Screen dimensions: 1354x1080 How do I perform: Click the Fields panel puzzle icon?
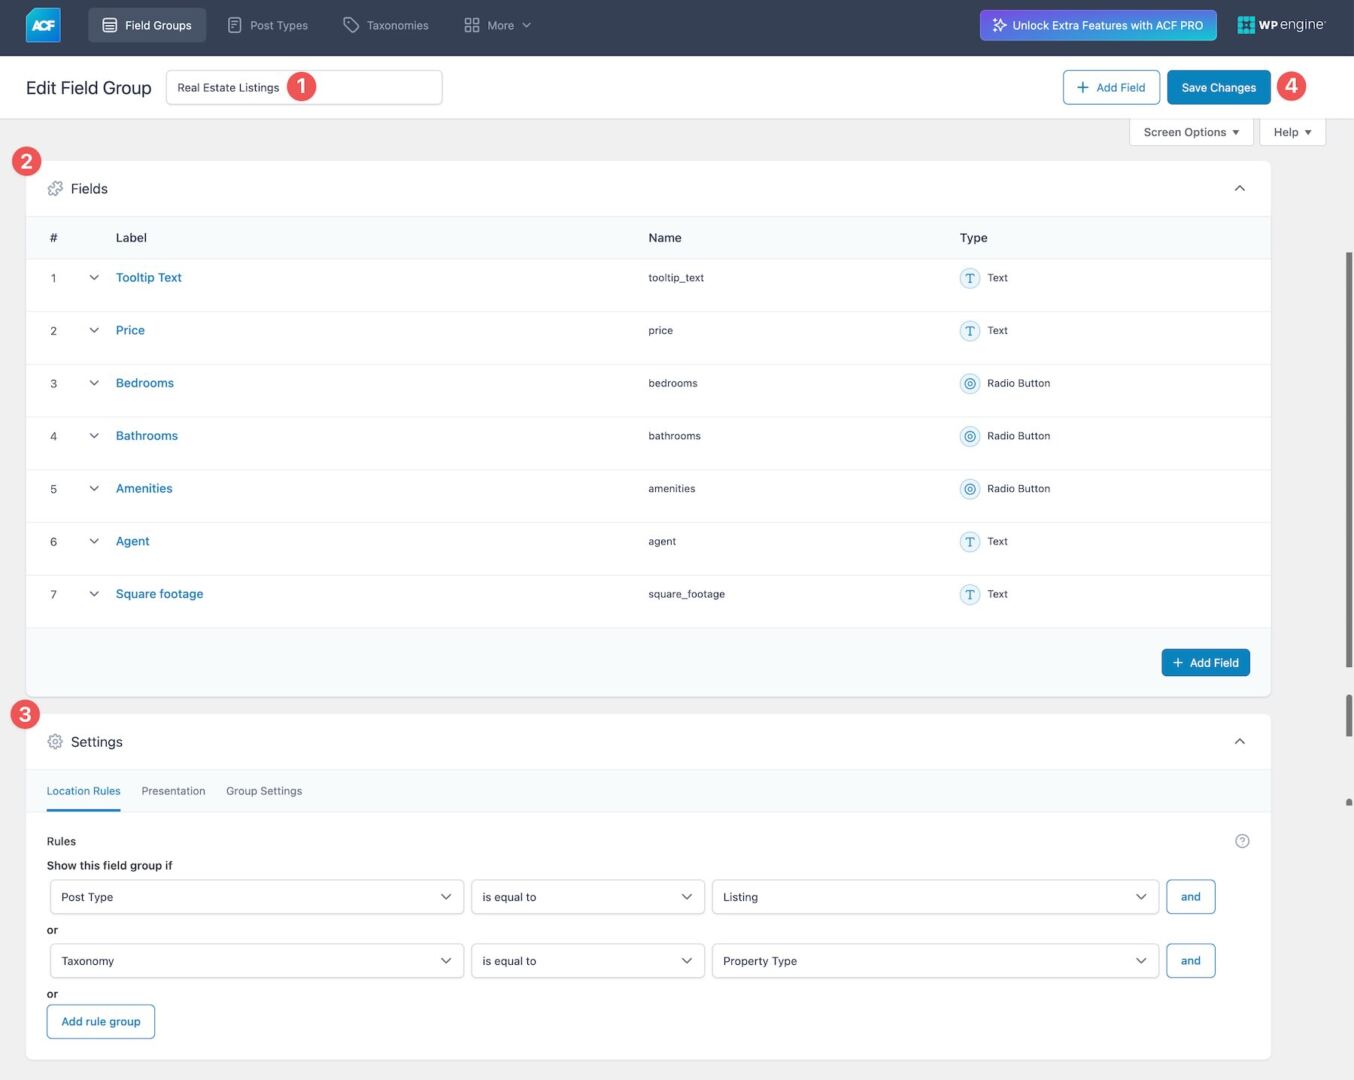(x=55, y=188)
